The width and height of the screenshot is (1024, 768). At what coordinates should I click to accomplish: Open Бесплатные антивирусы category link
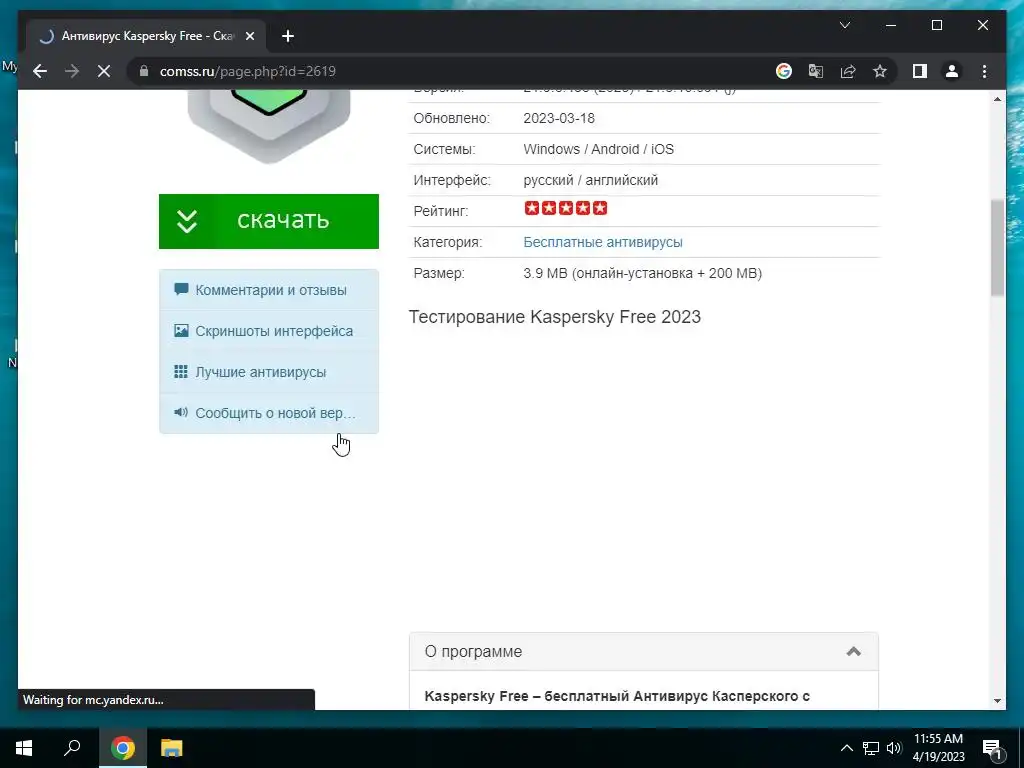pyautogui.click(x=603, y=242)
